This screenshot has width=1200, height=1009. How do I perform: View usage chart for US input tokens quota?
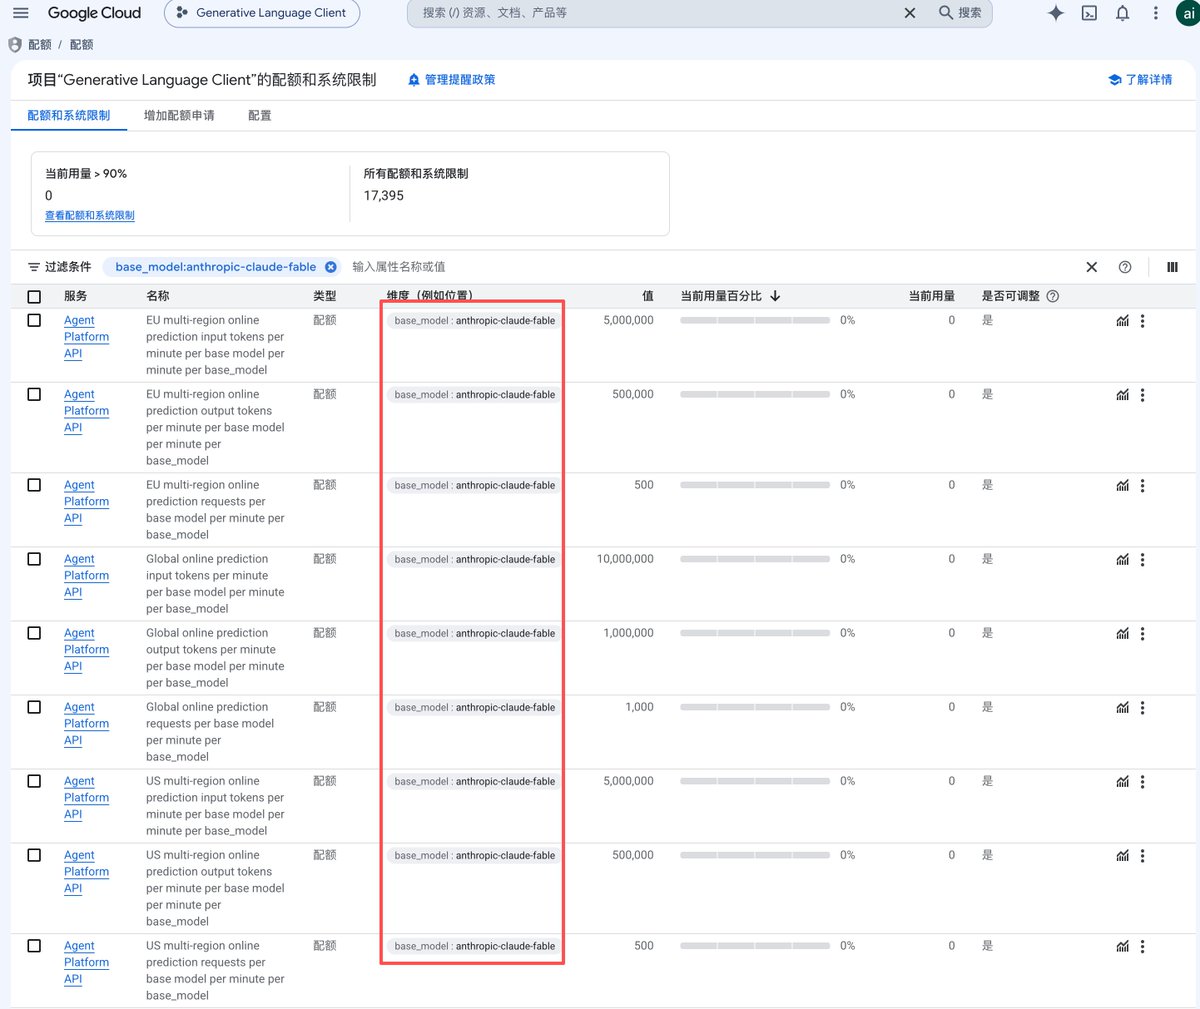click(x=1123, y=782)
